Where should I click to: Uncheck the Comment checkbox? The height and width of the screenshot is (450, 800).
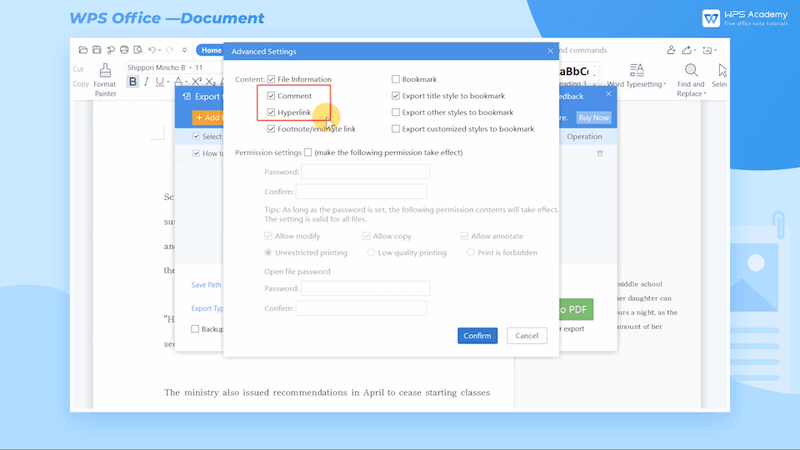271,96
